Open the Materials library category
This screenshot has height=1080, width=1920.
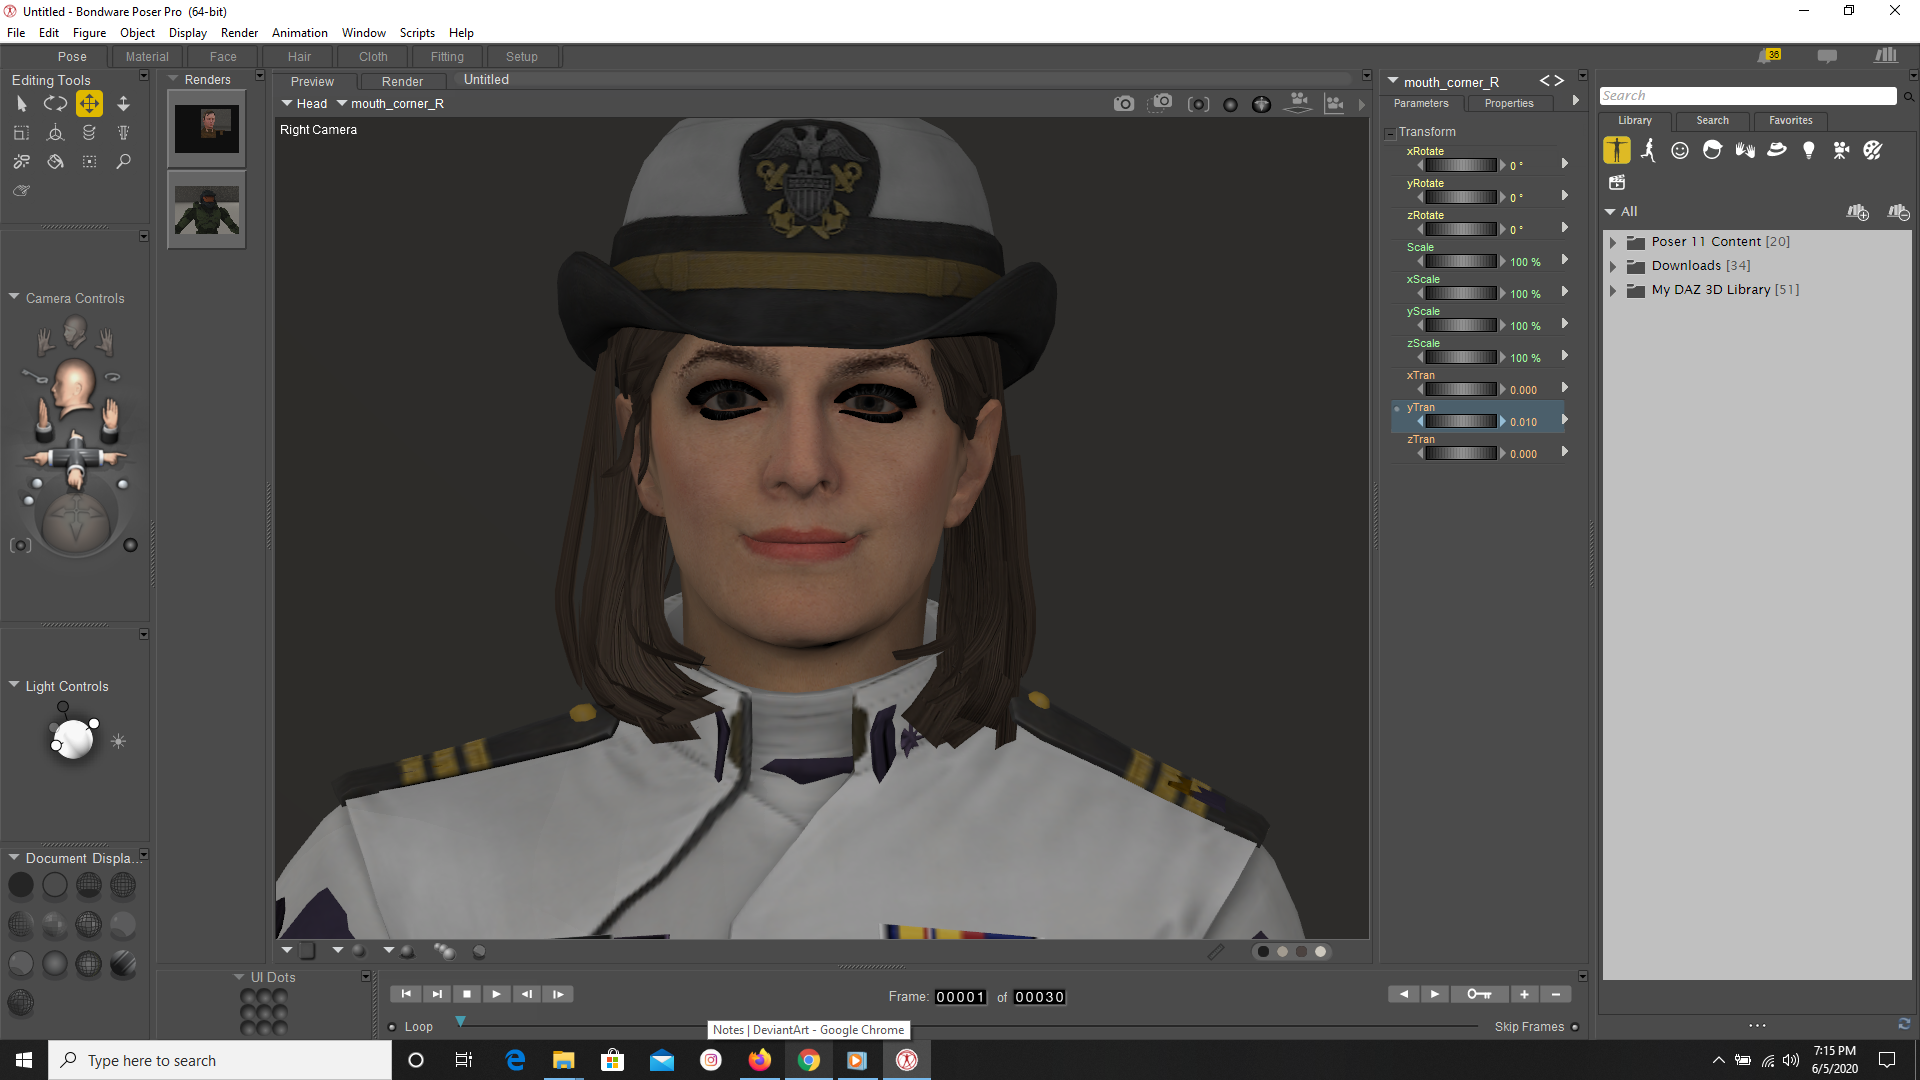[x=1873, y=150]
